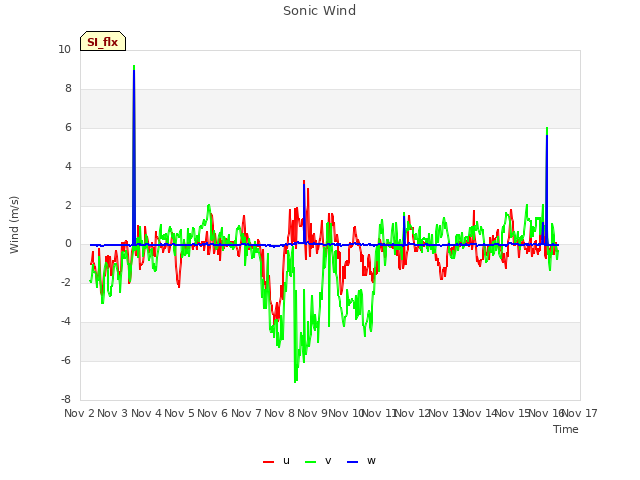Screen dimensions: 640x480
Task: Click the red u legend color marker
Action: click(x=269, y=462)
